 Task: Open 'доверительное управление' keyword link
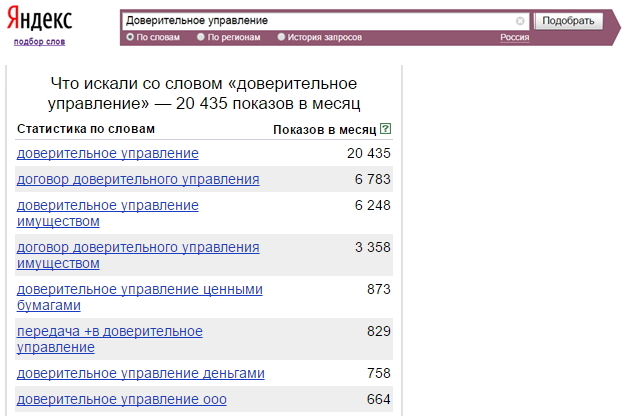(108, 153)
